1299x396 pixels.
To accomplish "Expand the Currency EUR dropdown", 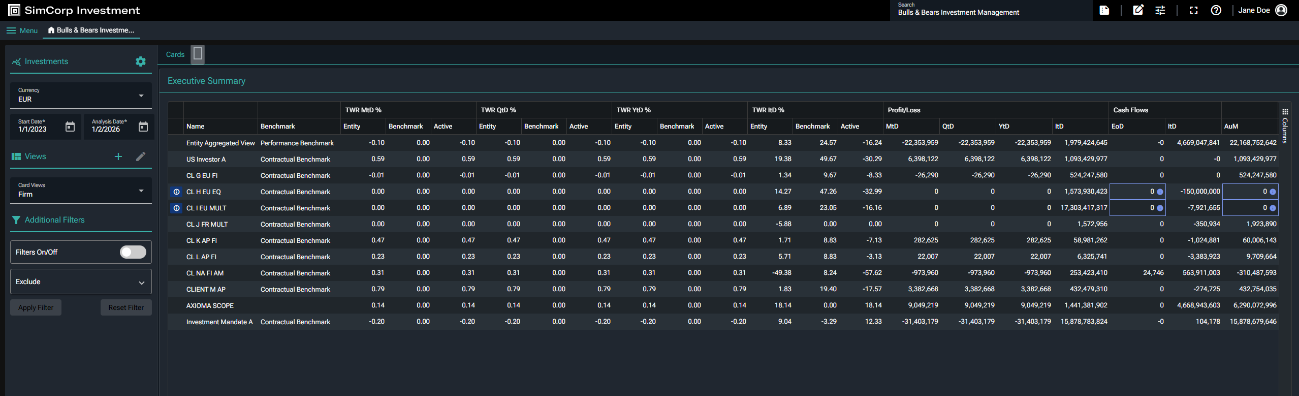I will [80, 96].
